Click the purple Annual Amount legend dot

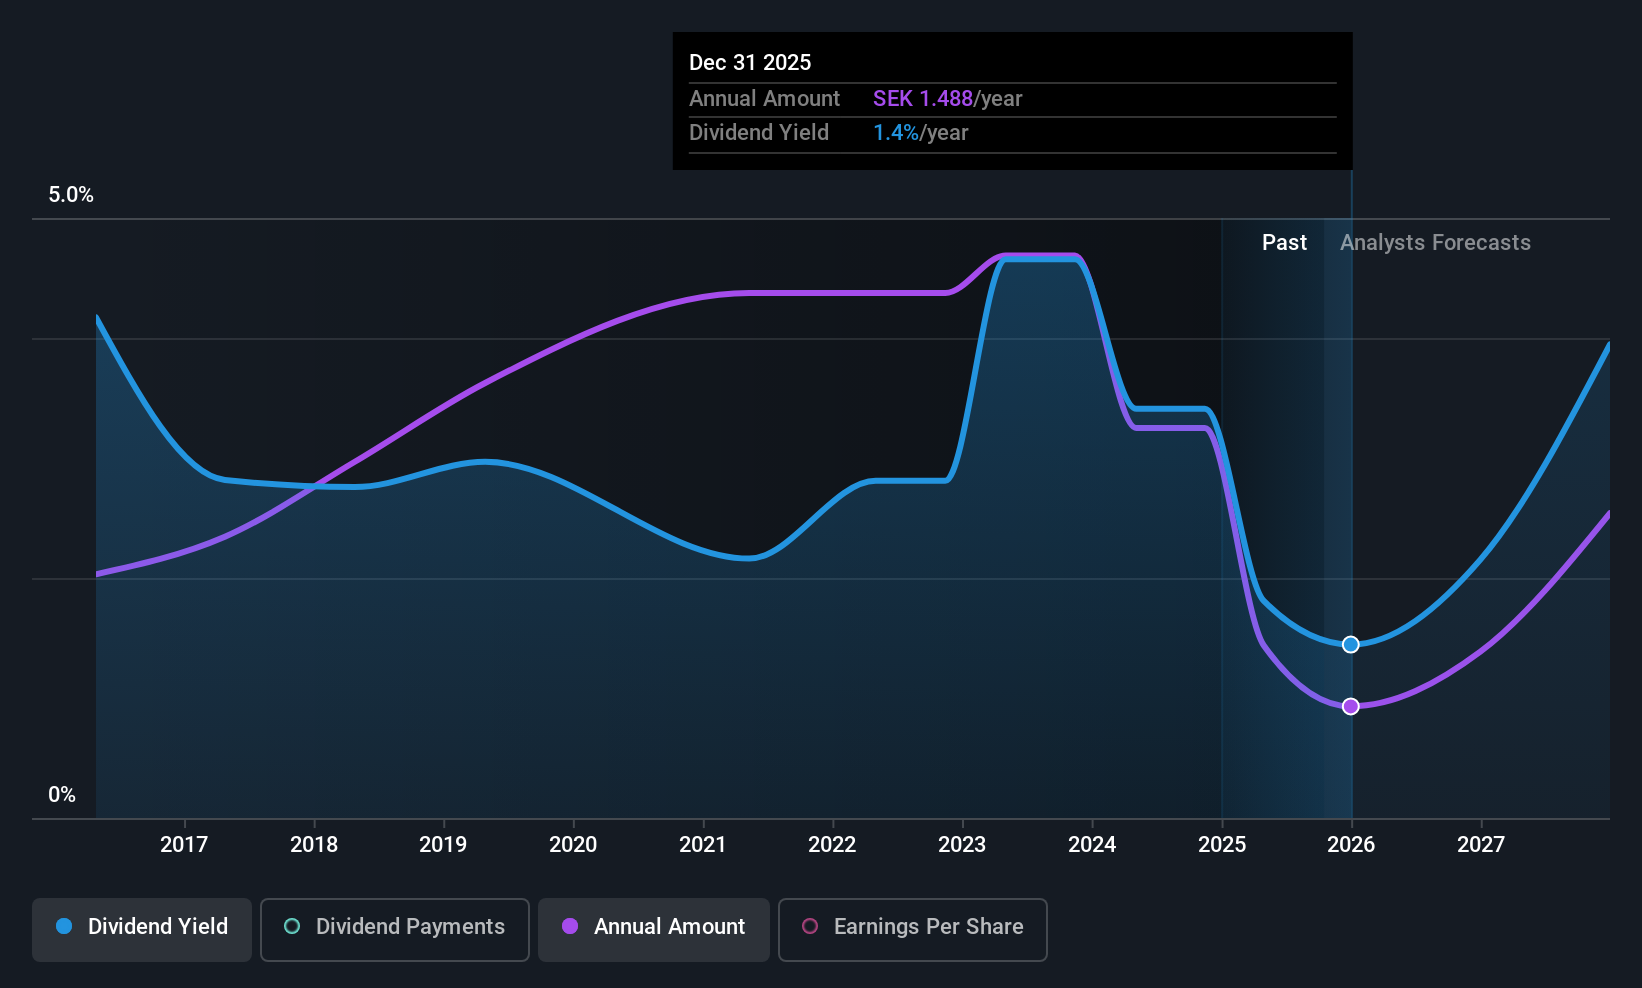click(570, 926)
